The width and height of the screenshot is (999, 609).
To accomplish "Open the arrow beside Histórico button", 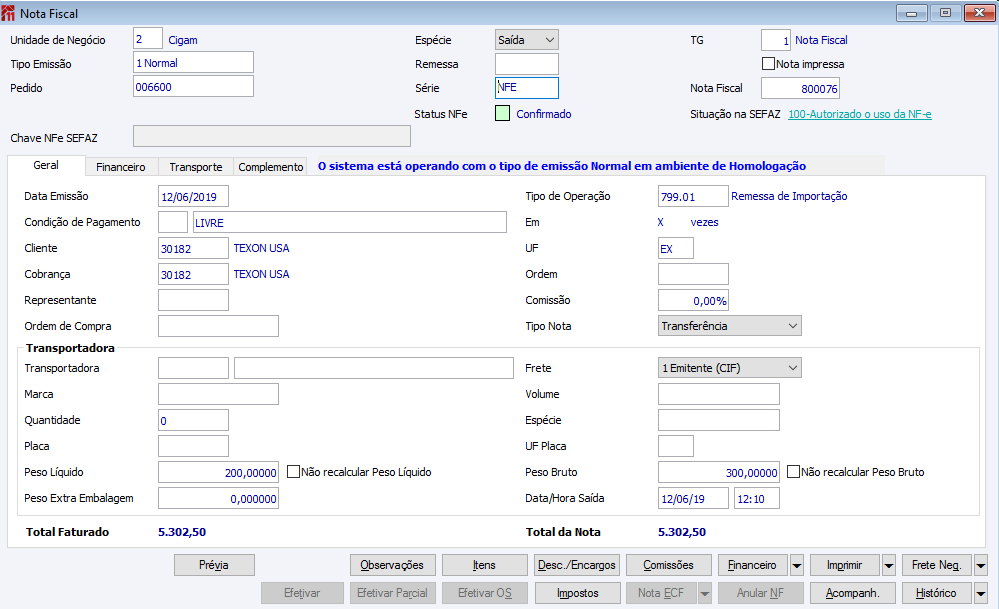I will pyautogui.click(x=981, y=593).
